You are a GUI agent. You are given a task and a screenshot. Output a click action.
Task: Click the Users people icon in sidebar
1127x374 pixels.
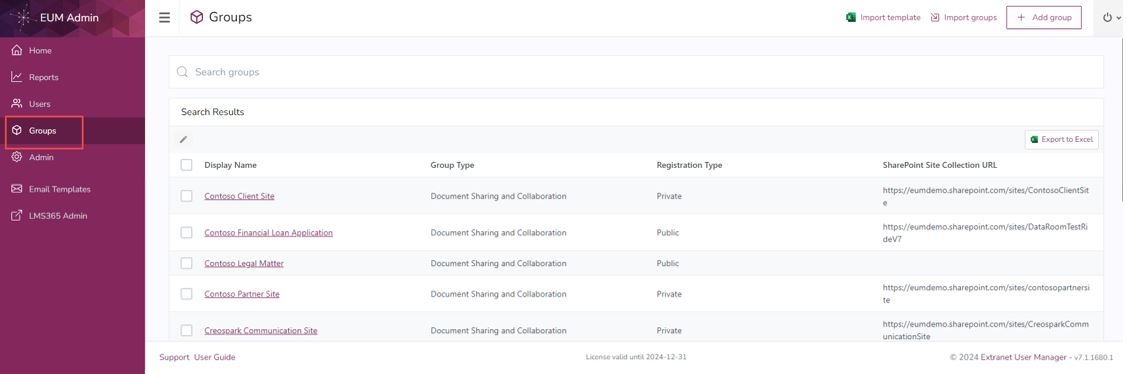[17, 104]
